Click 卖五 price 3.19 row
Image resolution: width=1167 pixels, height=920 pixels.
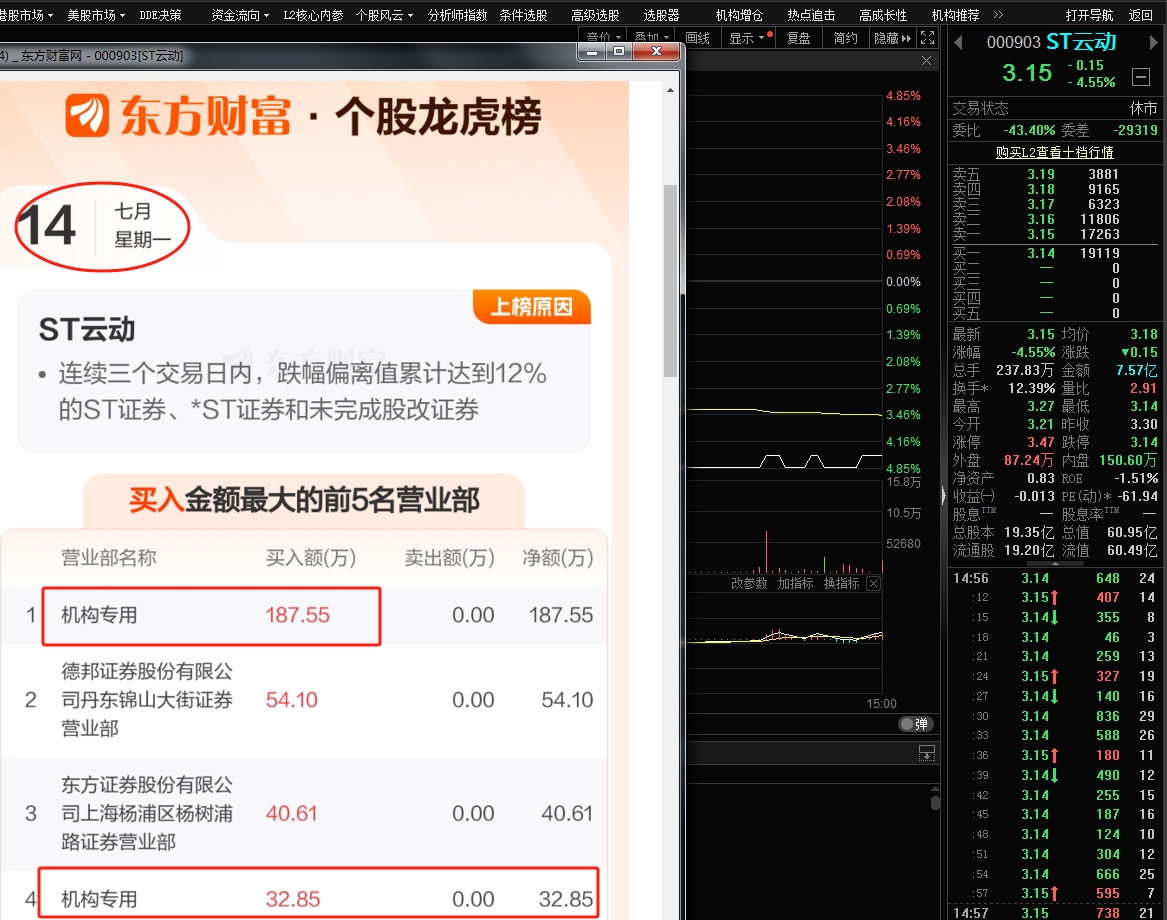1055,174
